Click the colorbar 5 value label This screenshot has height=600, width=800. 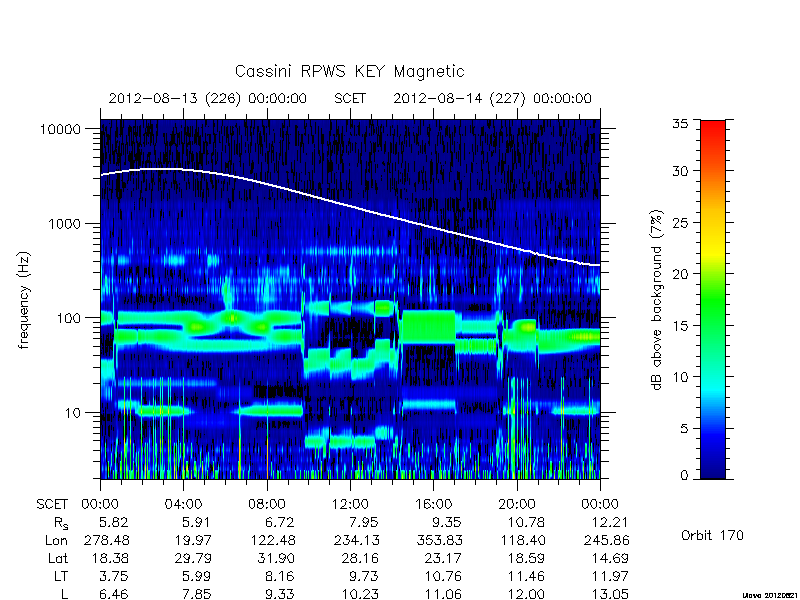click(684, 429)
